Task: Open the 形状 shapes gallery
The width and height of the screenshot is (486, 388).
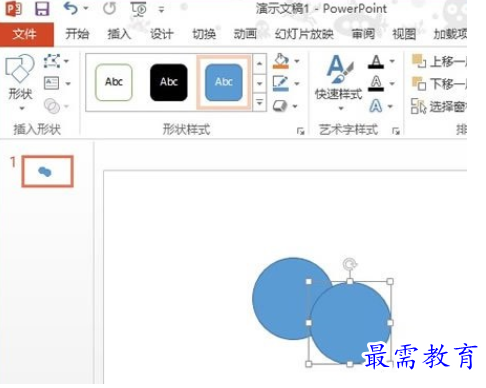Action: (x=20, y=83)
